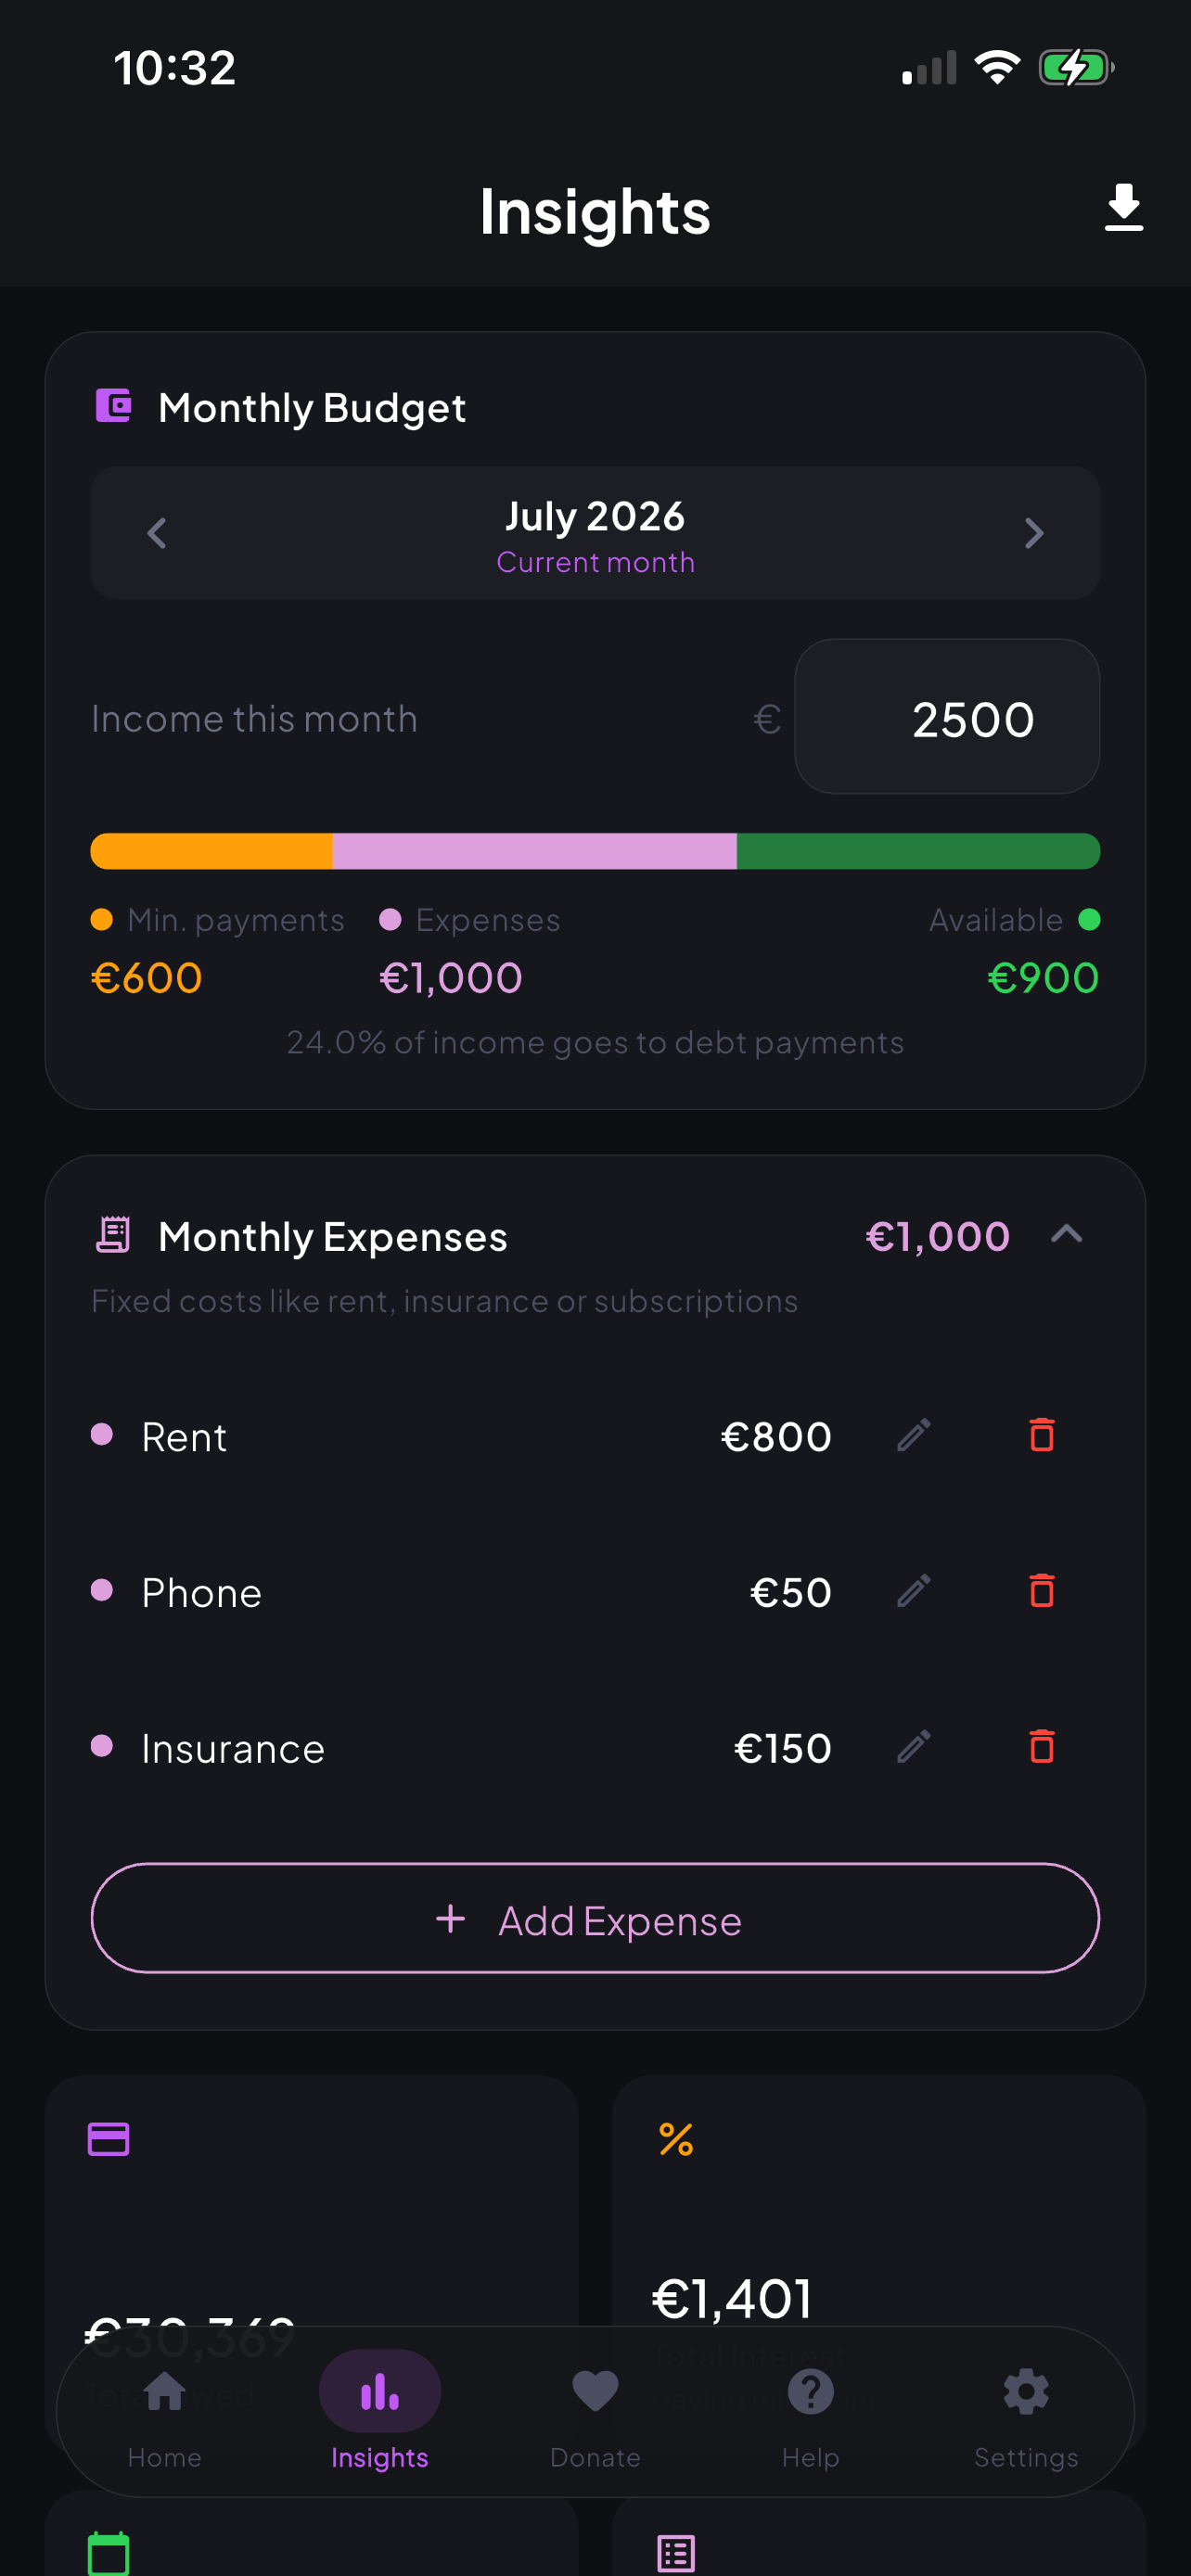Image resolution: width=1191 pixels, height=2576 pixels.
Task: Tap the download export icon
Action: (1123, 208)
